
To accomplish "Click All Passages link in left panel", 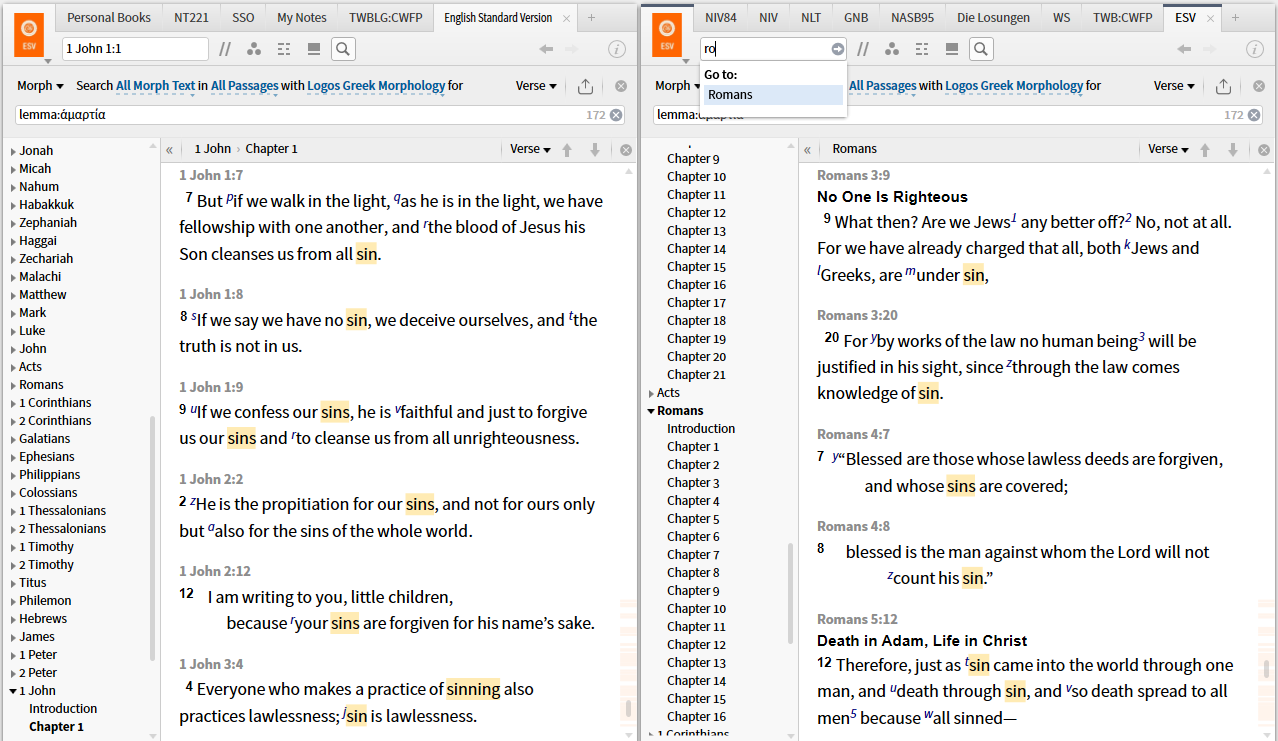I will (x=245, y=86).
